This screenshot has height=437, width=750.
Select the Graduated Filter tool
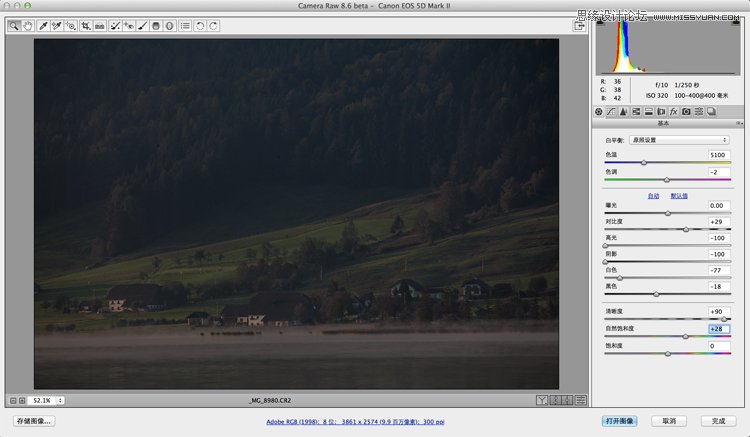(x=156, y=26)
